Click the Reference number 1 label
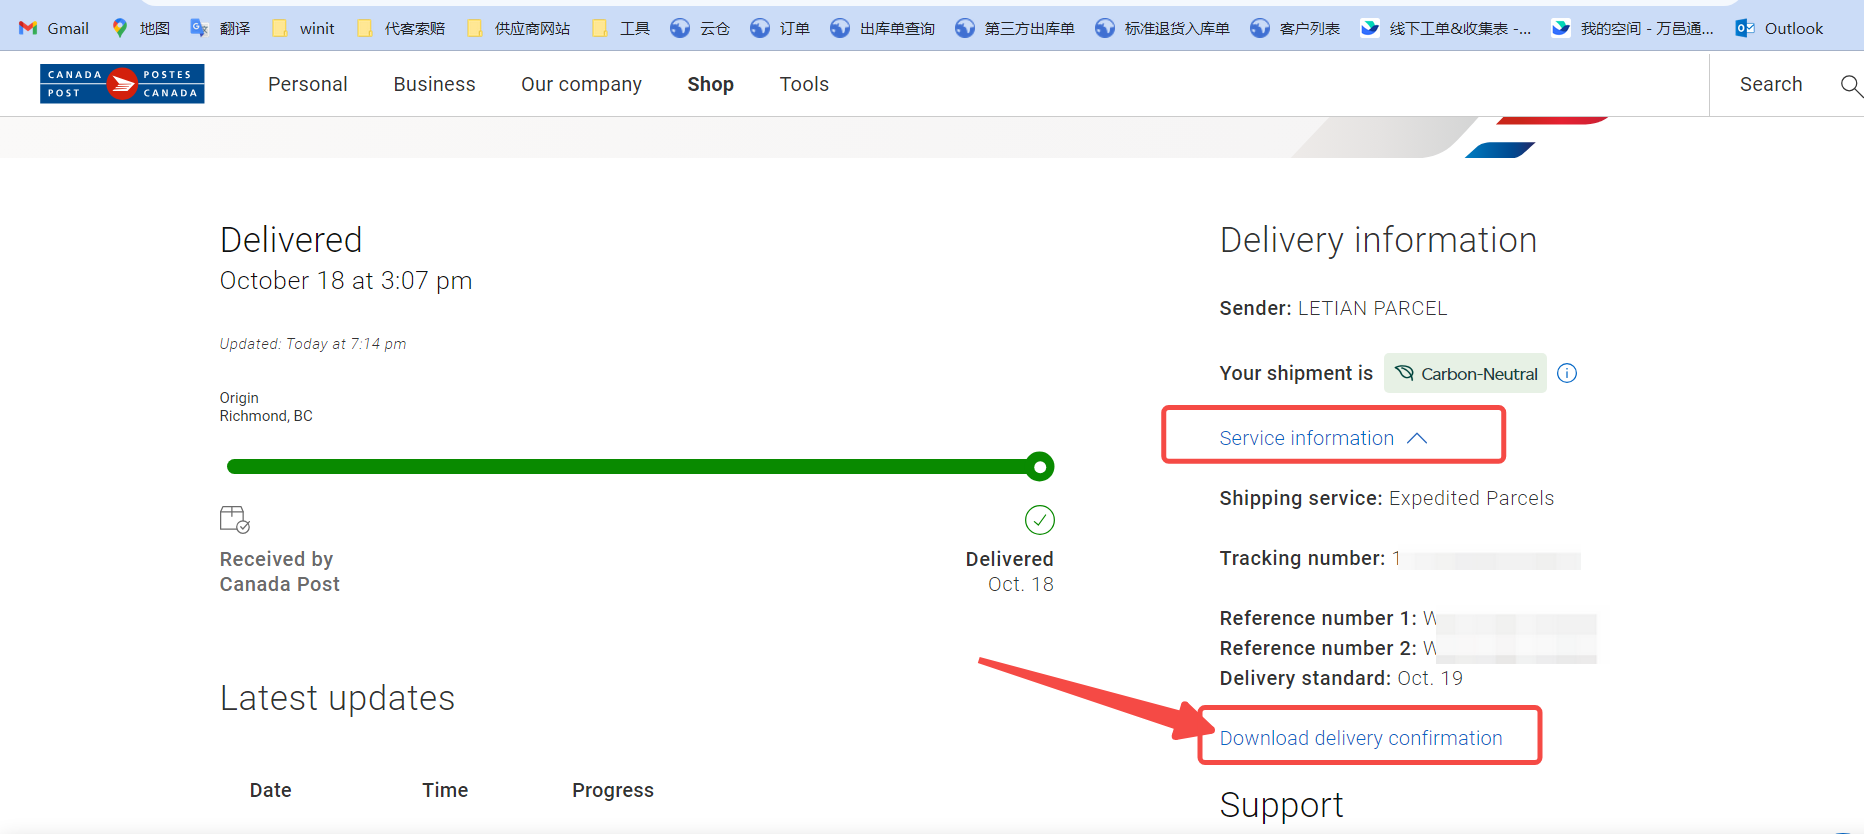Screen dimensions: 1864x834 [1318, 618]
